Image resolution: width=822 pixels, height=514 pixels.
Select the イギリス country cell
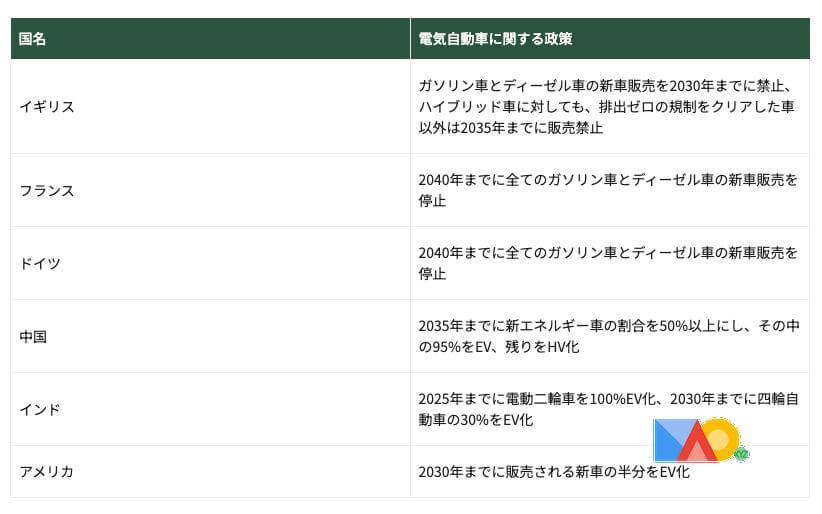[x=47, y=106]
